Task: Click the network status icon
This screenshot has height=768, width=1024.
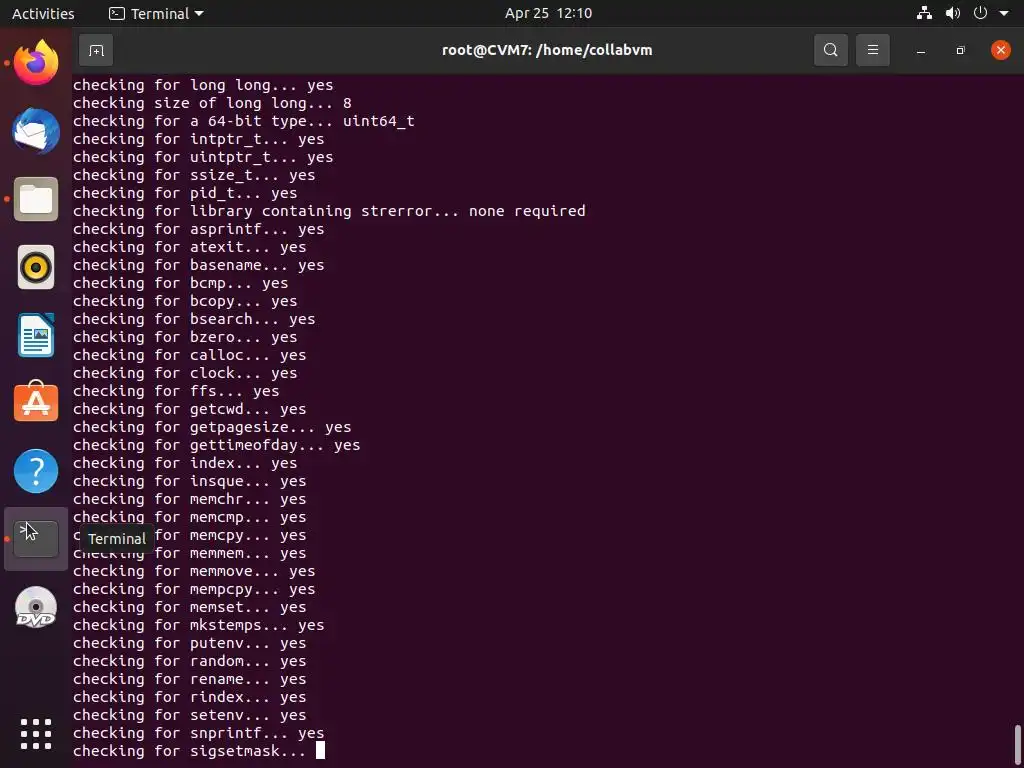Action: point(924,13)
